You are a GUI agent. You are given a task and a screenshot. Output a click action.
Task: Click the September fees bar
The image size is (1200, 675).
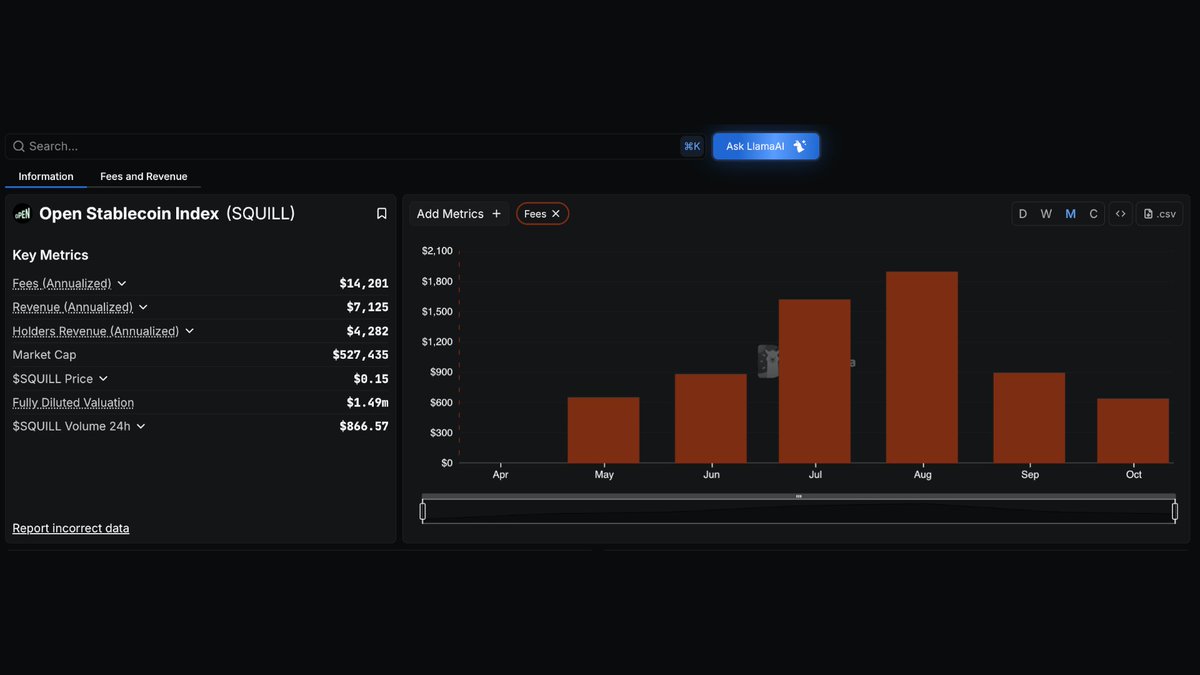(x=1029, y=417)
